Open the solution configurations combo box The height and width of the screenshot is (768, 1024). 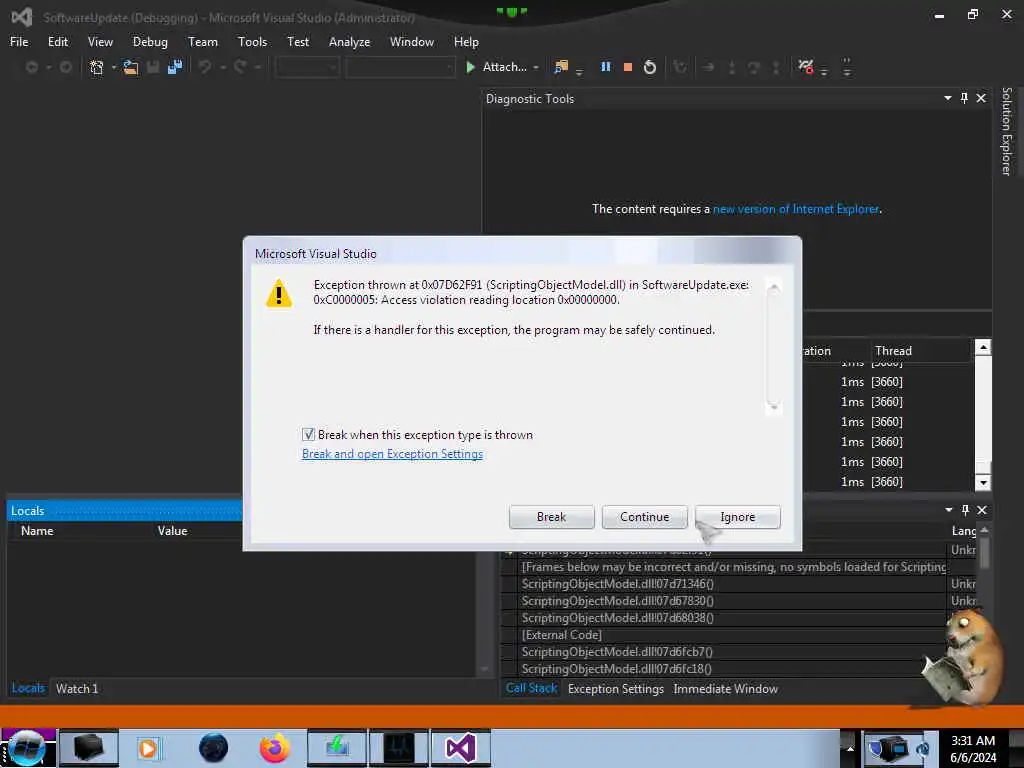coord(307,67)
